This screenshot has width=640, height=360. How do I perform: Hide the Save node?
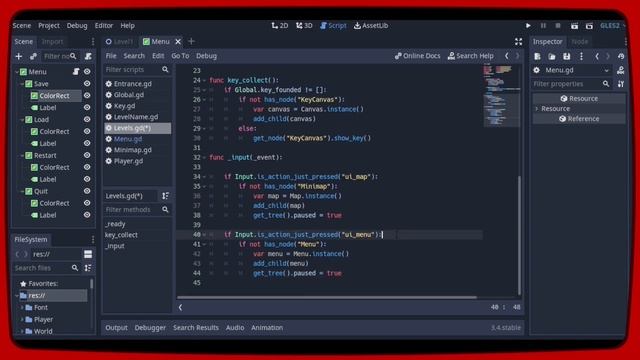[87, 83]
